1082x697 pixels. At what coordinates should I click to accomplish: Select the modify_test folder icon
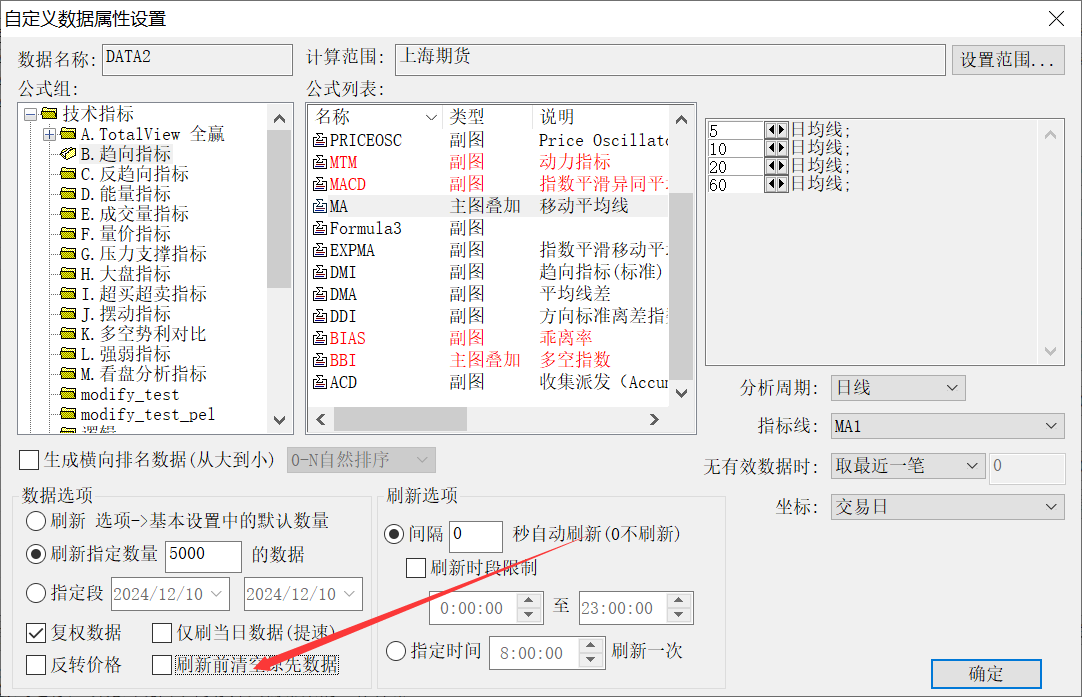(x=68, y=394)
